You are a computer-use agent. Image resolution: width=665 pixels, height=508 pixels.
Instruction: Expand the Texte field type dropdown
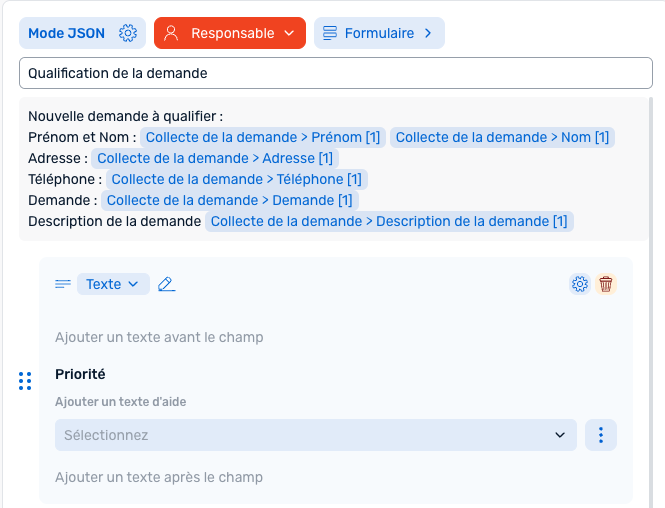113,284
